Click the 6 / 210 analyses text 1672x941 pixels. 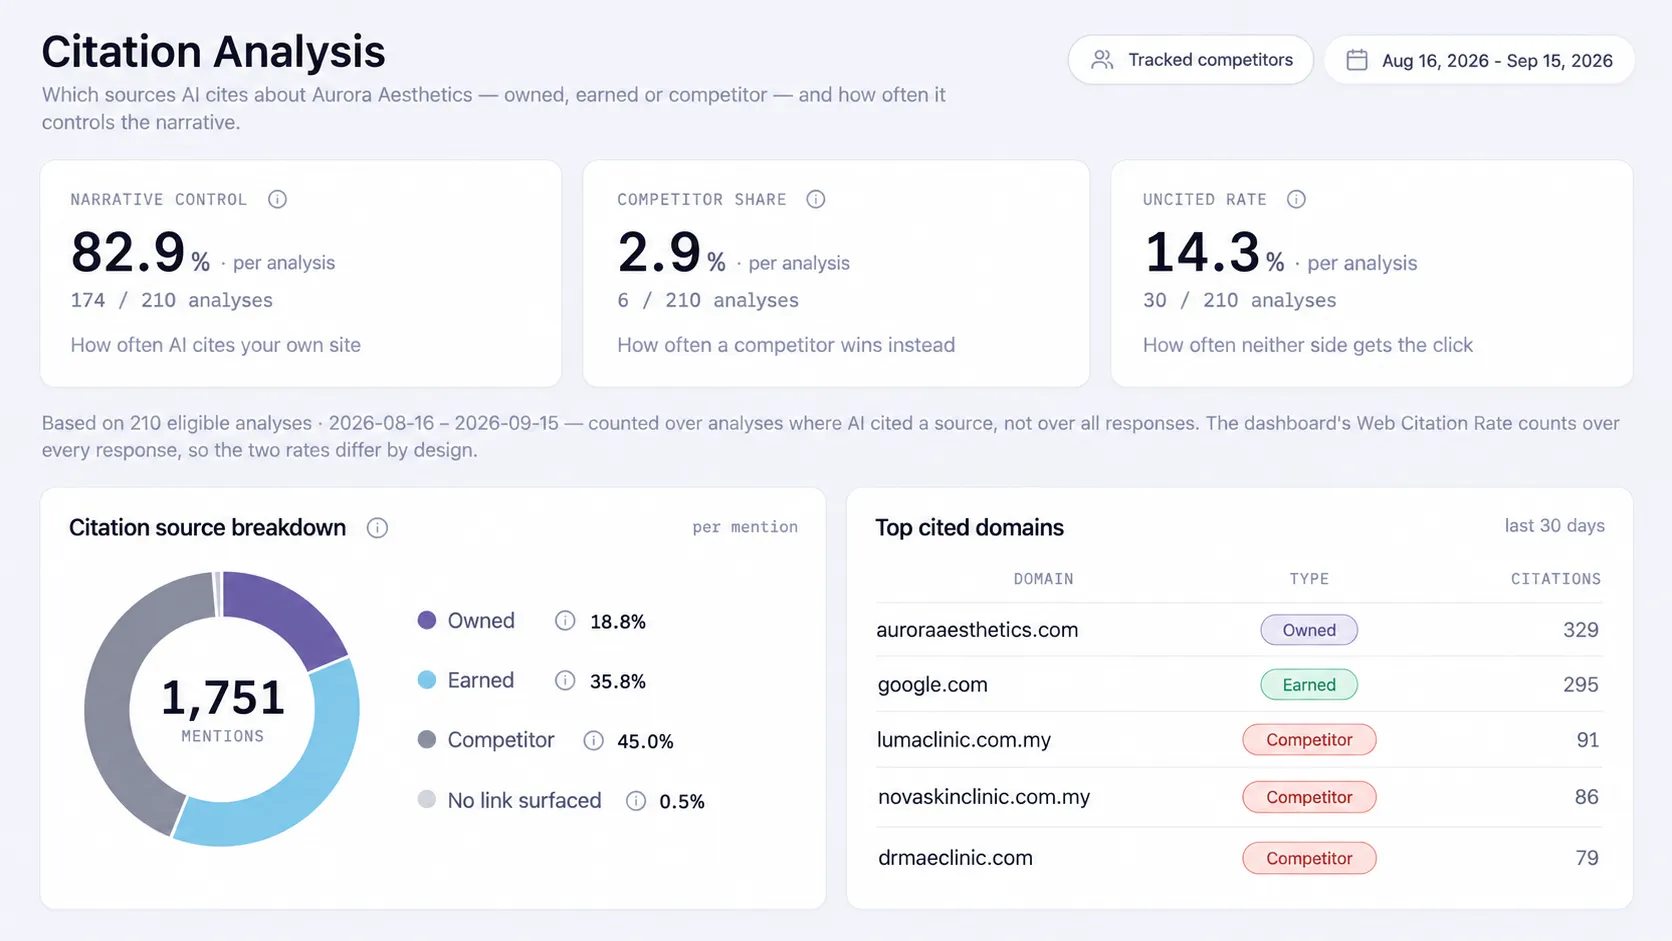point(708,300)
